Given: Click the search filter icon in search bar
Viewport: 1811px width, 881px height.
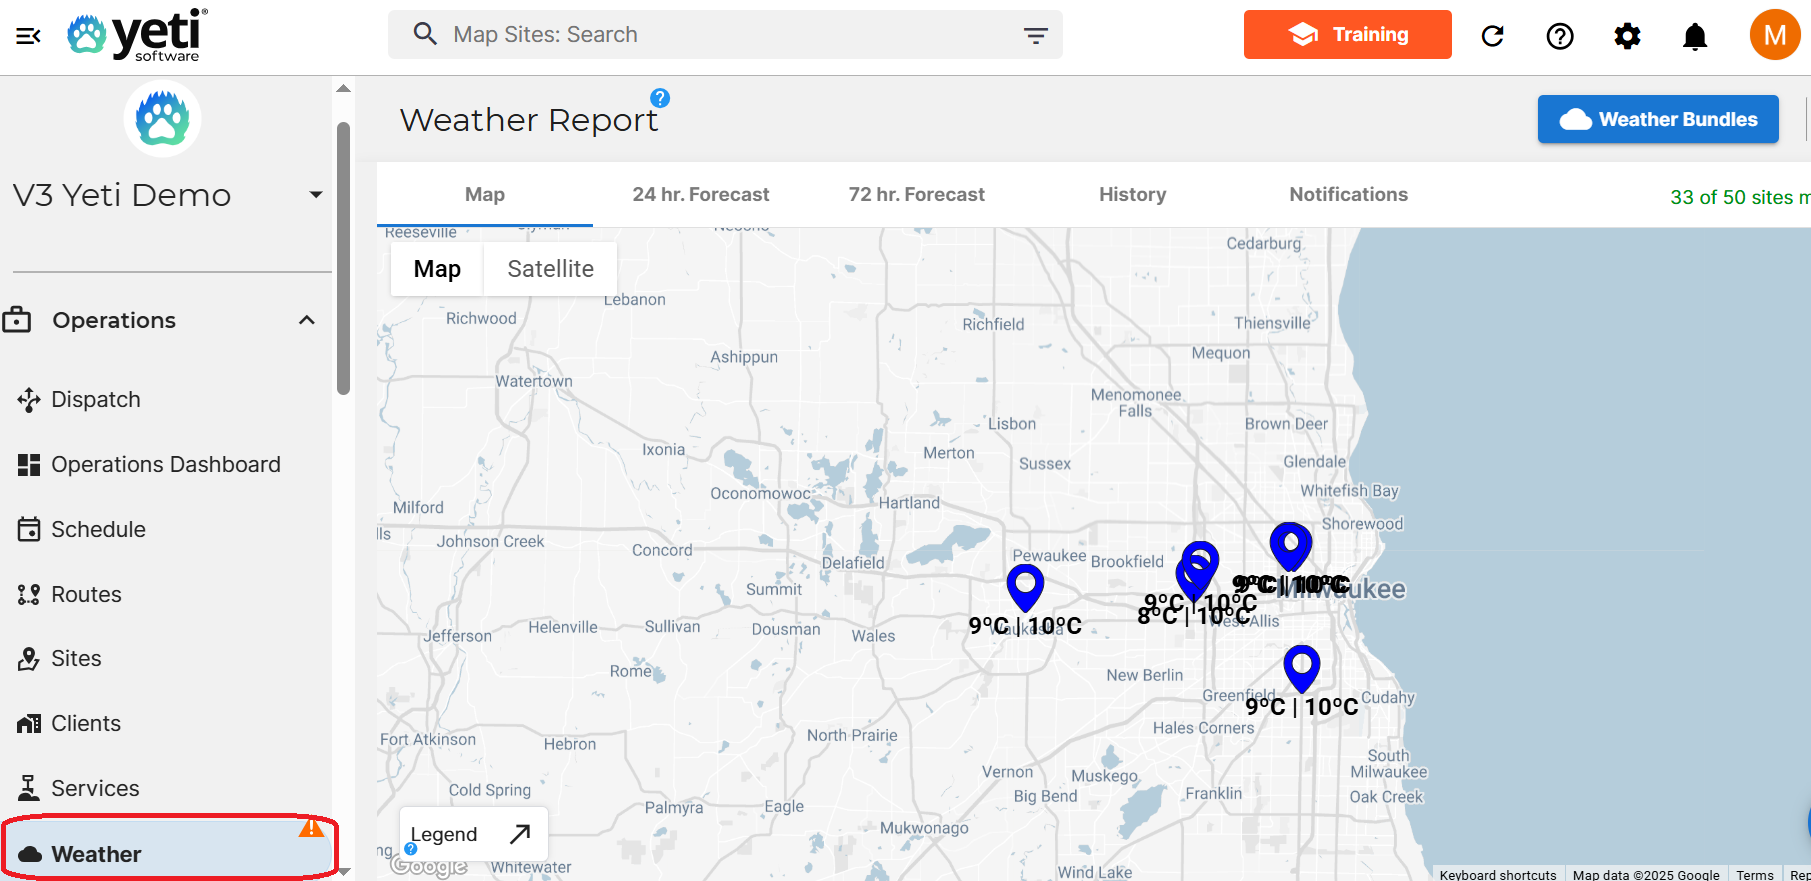Looking at the screenshot, I should pos(1035,36).
